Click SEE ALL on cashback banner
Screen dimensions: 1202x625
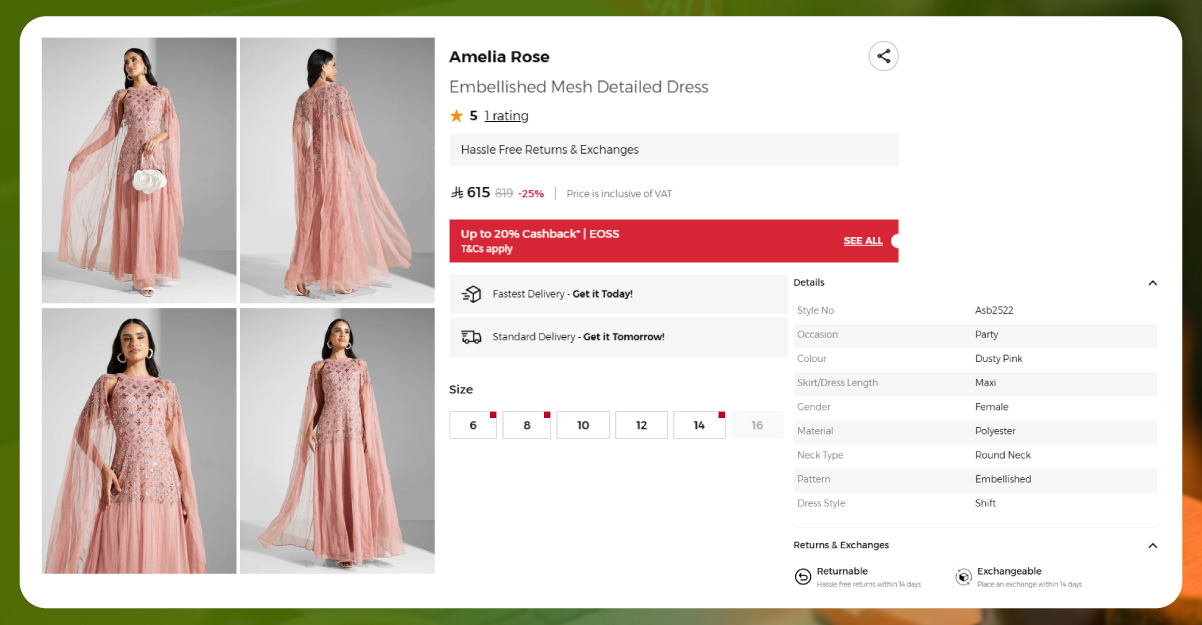coord(862,241)
